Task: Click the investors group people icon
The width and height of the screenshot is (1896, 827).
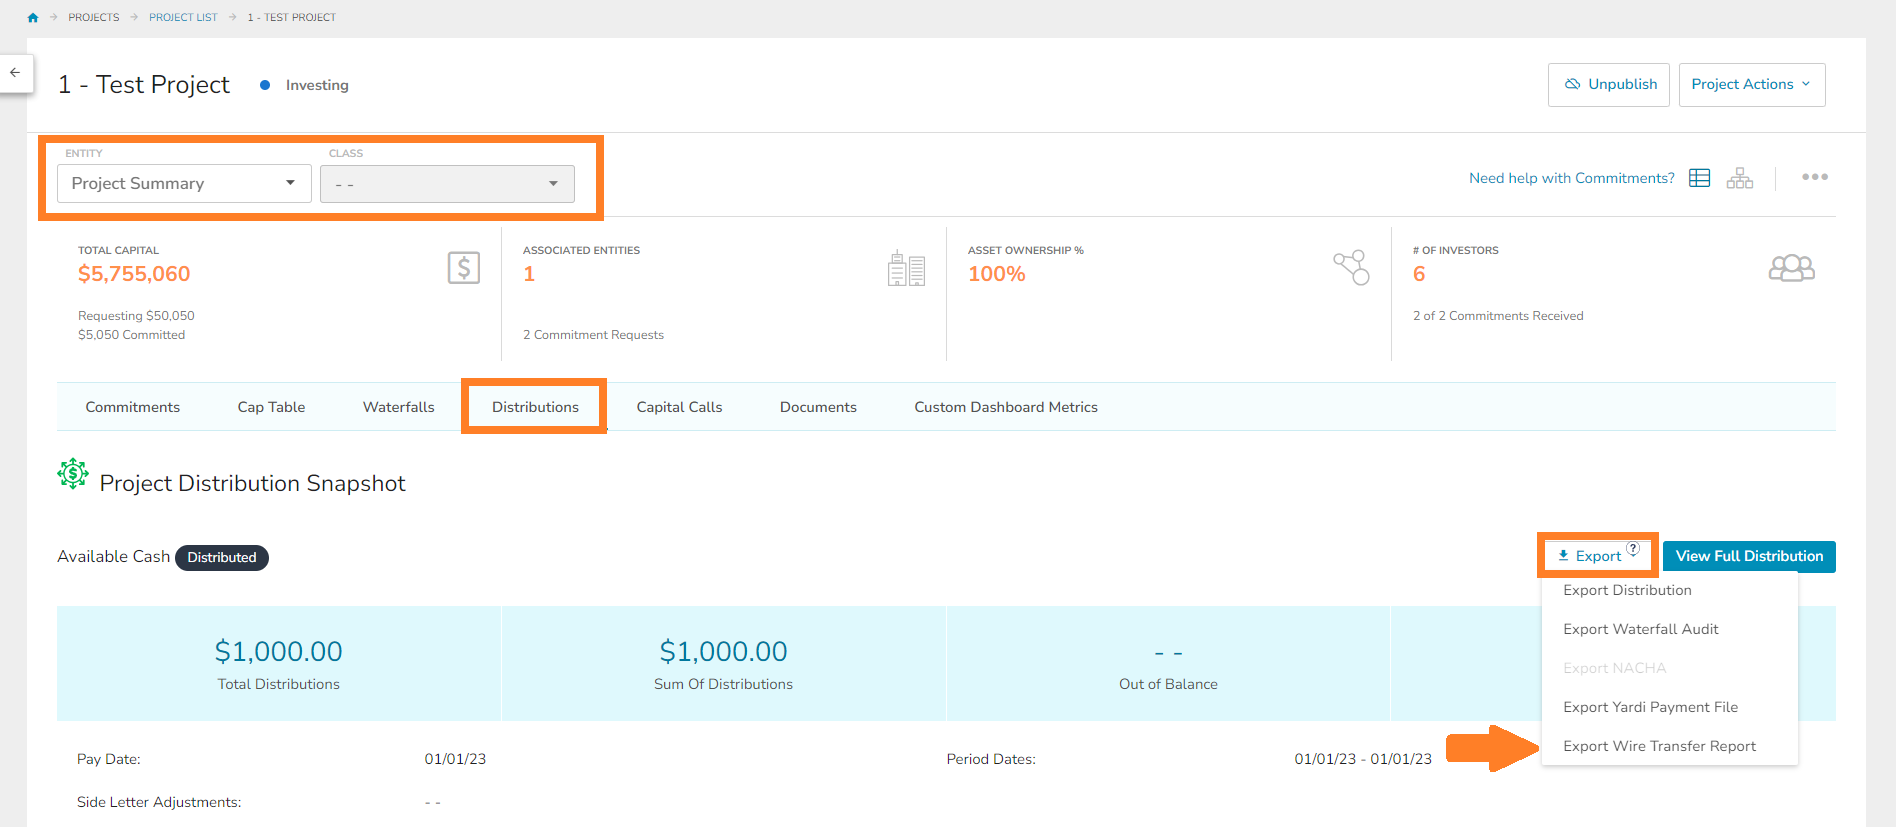Action: coord(1792,268)
